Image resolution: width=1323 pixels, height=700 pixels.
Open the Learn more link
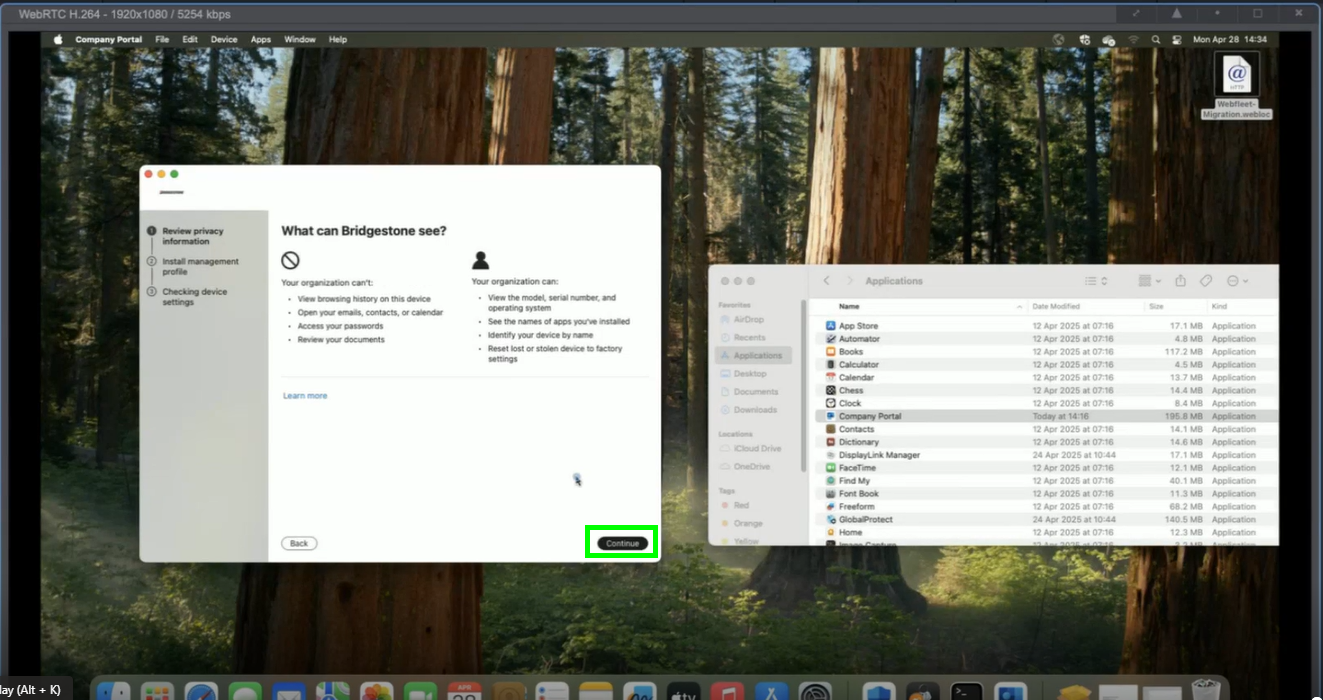click(x=305, y=396)
